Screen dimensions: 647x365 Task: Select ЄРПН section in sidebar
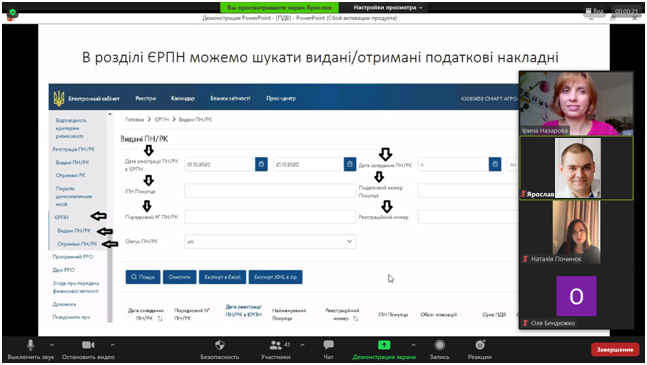click(x=61, y=217)
